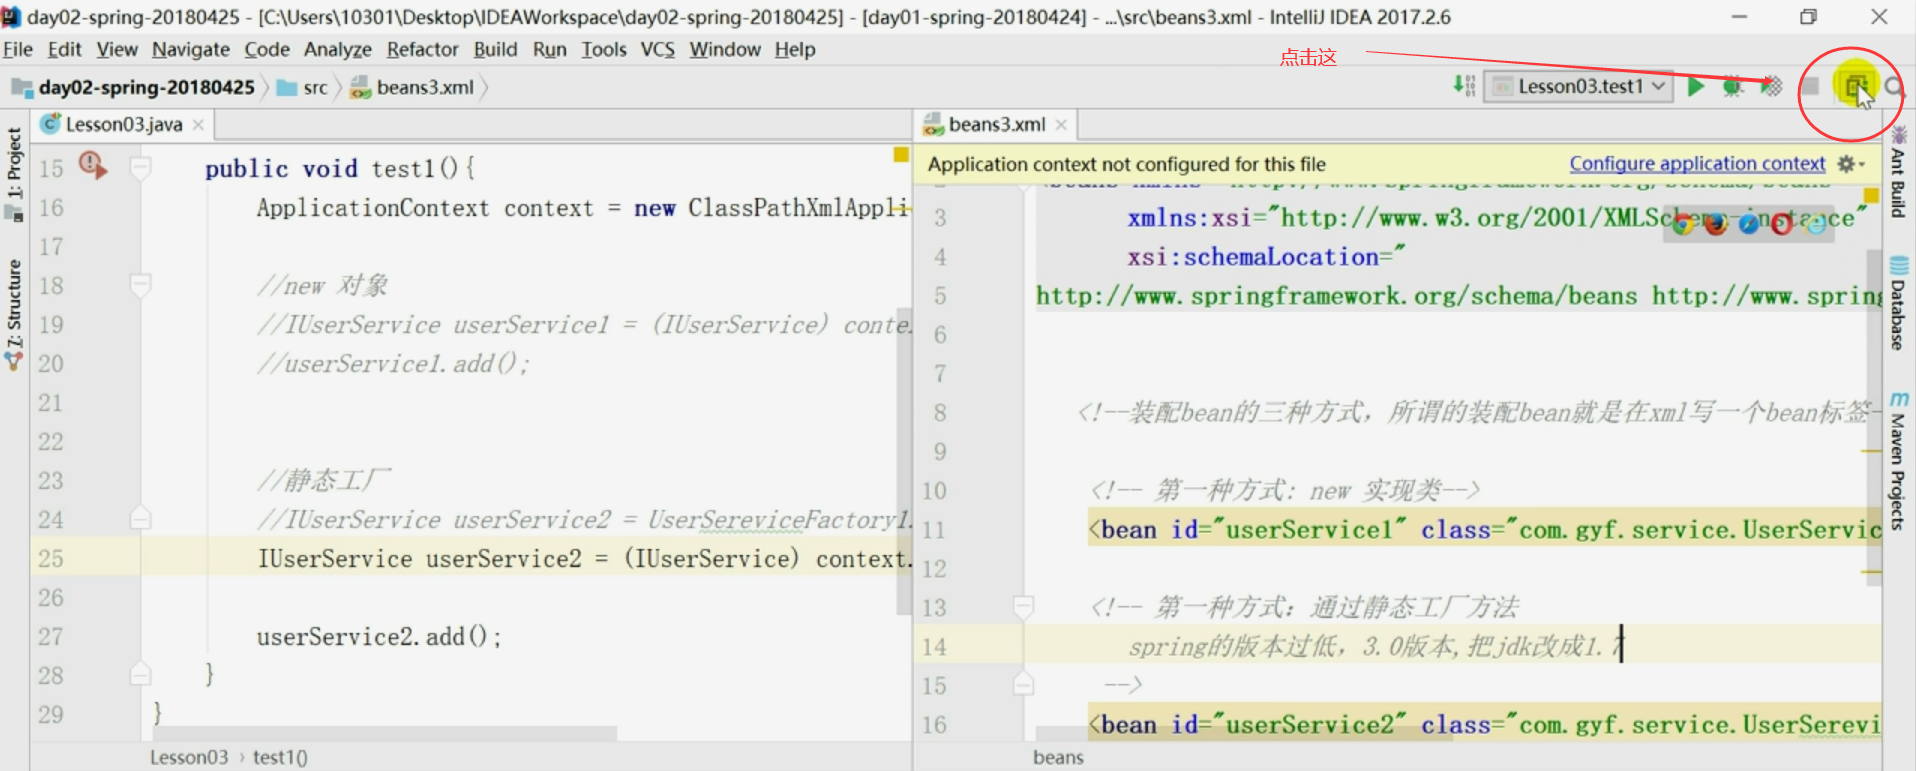The image size is (1916, 771).
Task: Open the gear dropdown in the notification banner
Action: 1850,164
